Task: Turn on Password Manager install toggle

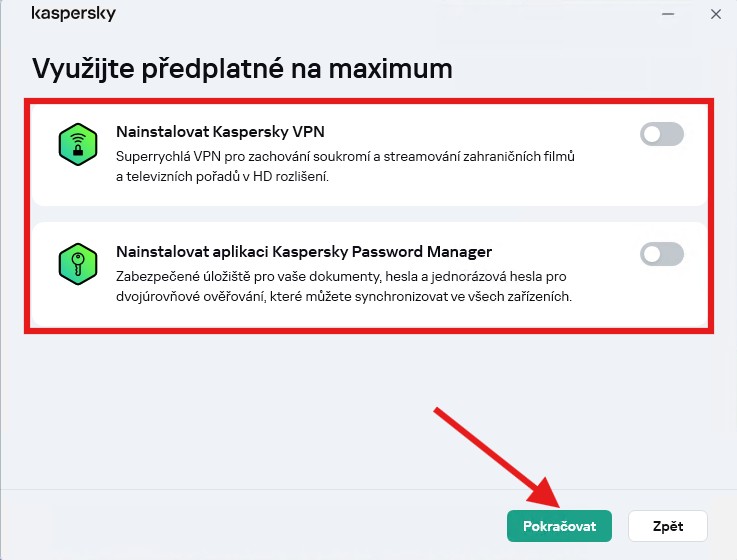Action: tap(661, 254)
